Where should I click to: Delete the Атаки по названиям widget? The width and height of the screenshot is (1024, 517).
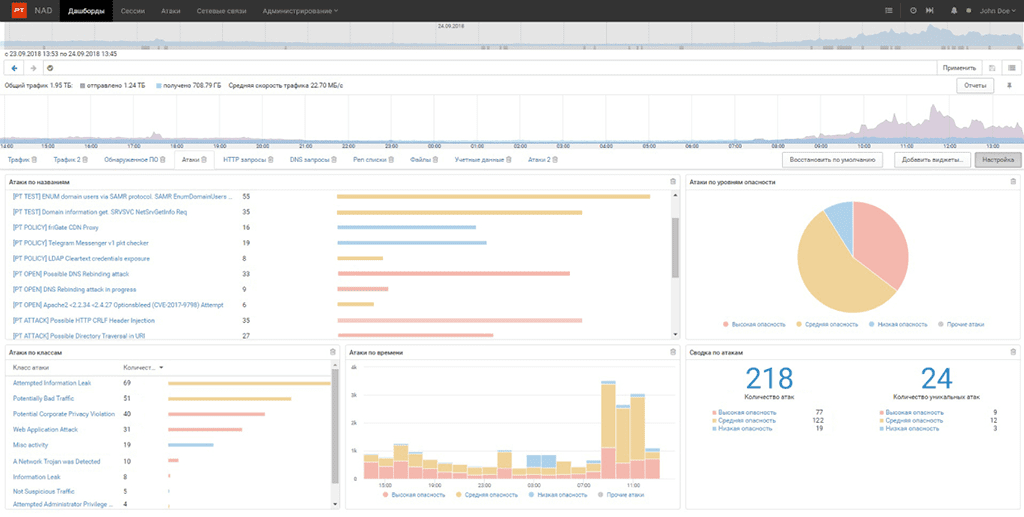(673, 182)
